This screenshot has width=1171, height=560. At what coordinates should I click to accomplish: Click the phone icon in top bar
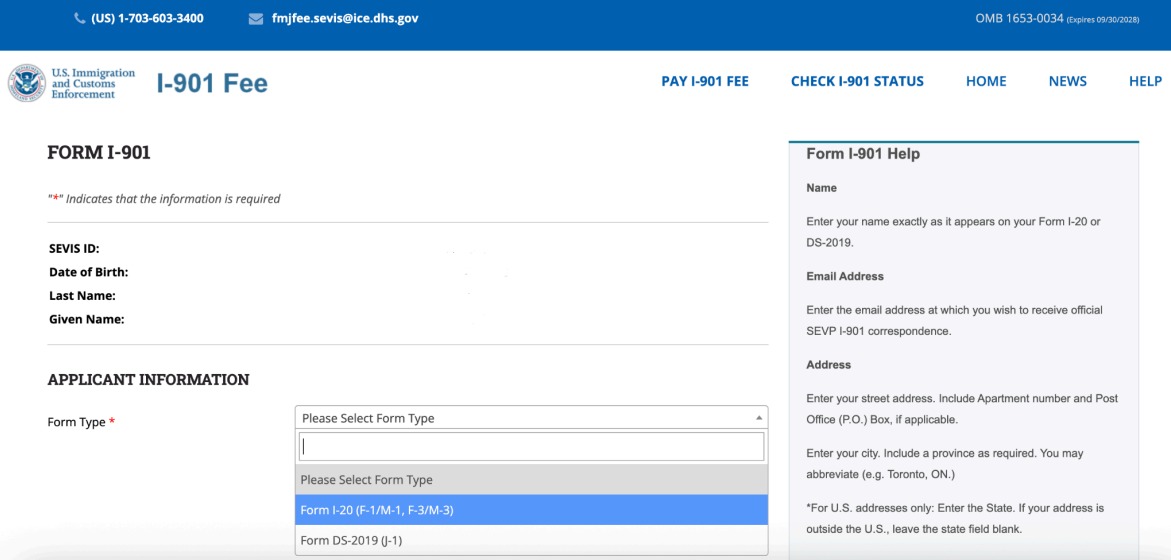[80, 19]
